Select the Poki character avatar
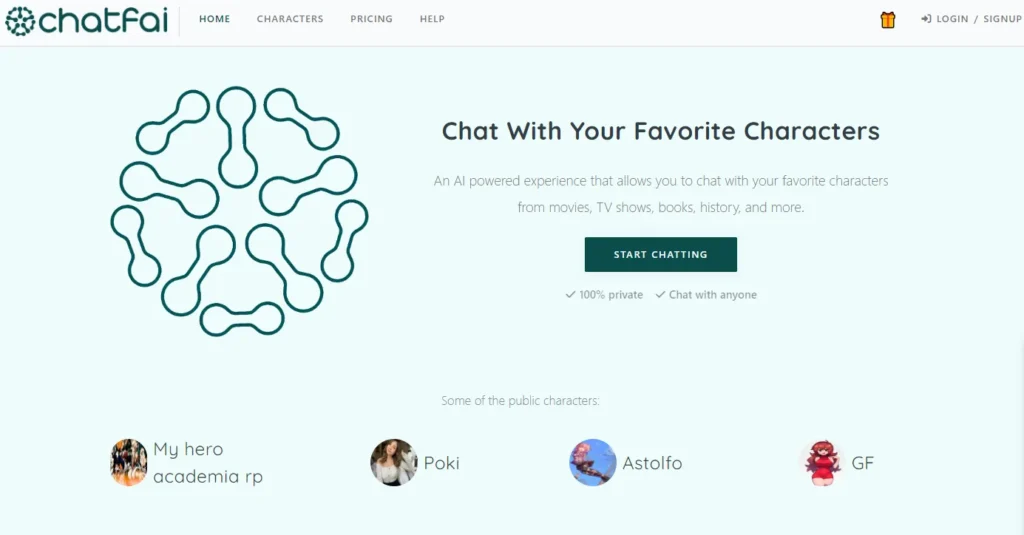Screen dimensions: 1024x535 pos(394,463)
